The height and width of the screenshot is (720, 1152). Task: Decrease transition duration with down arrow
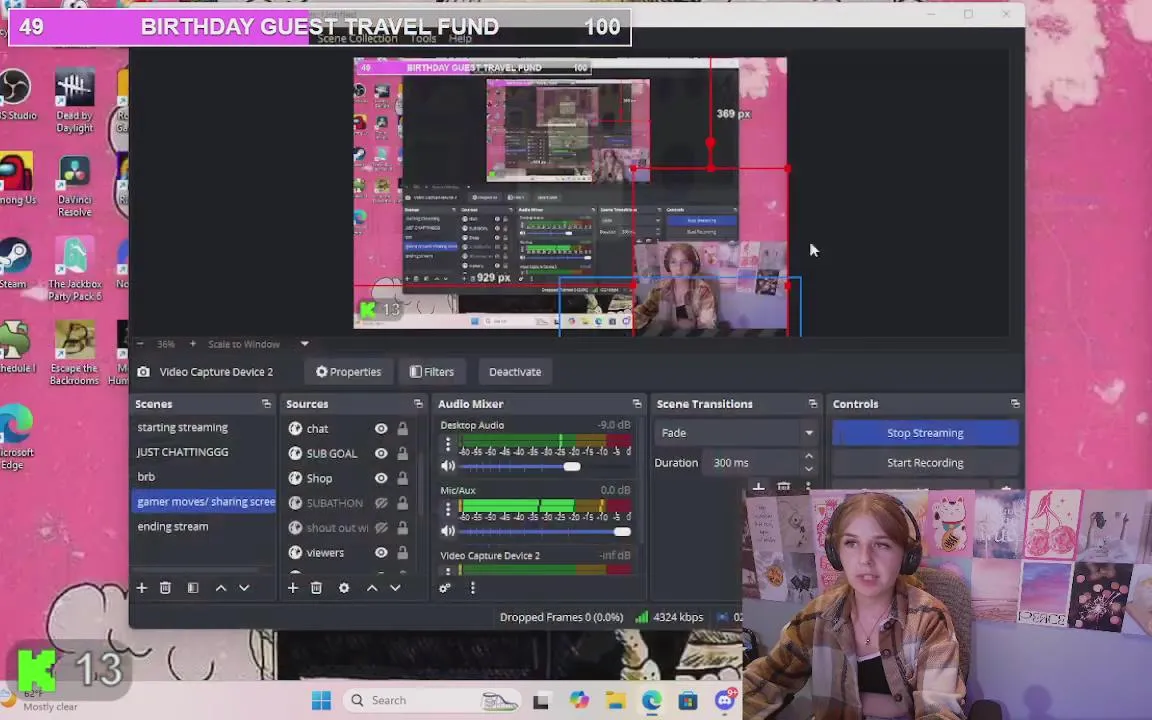tap(809, 469)
